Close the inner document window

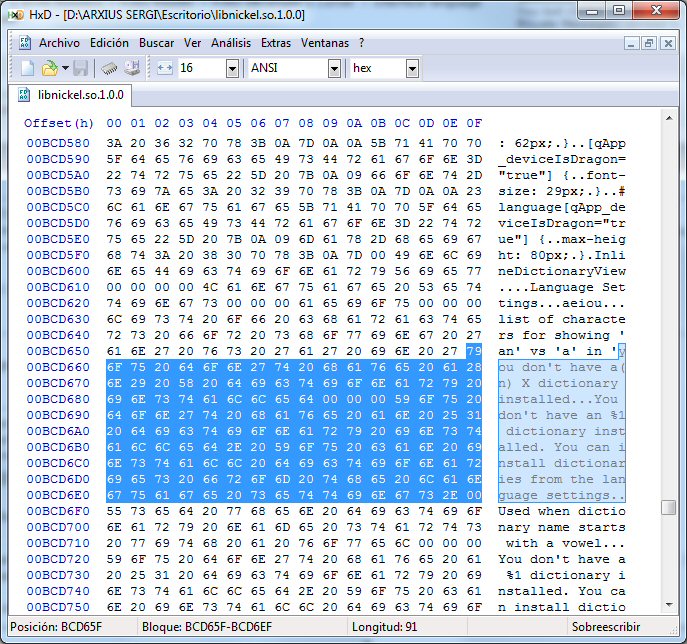(x=668, y=43)
